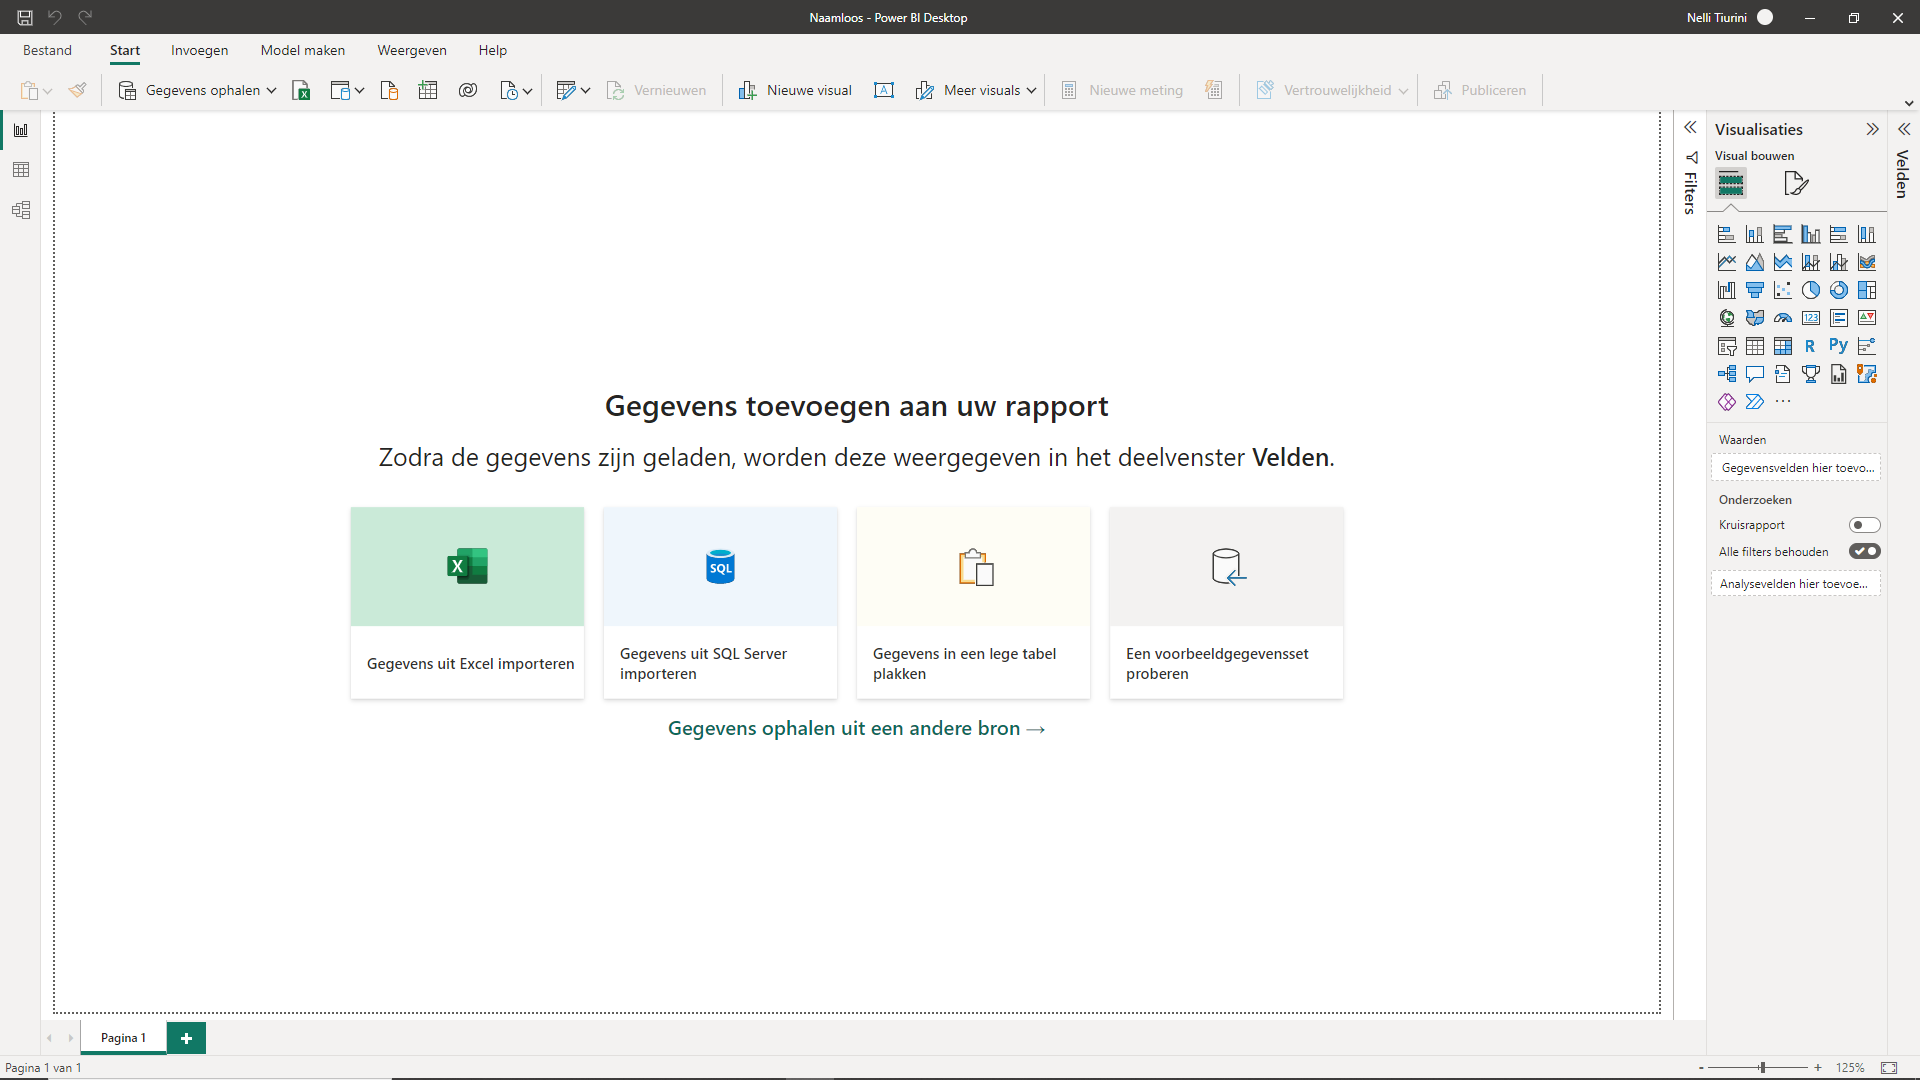The width and height of the screenshot is (1920, 1080).
Task: Click the Waarden data fields input box
Action: pos(1796,468)
